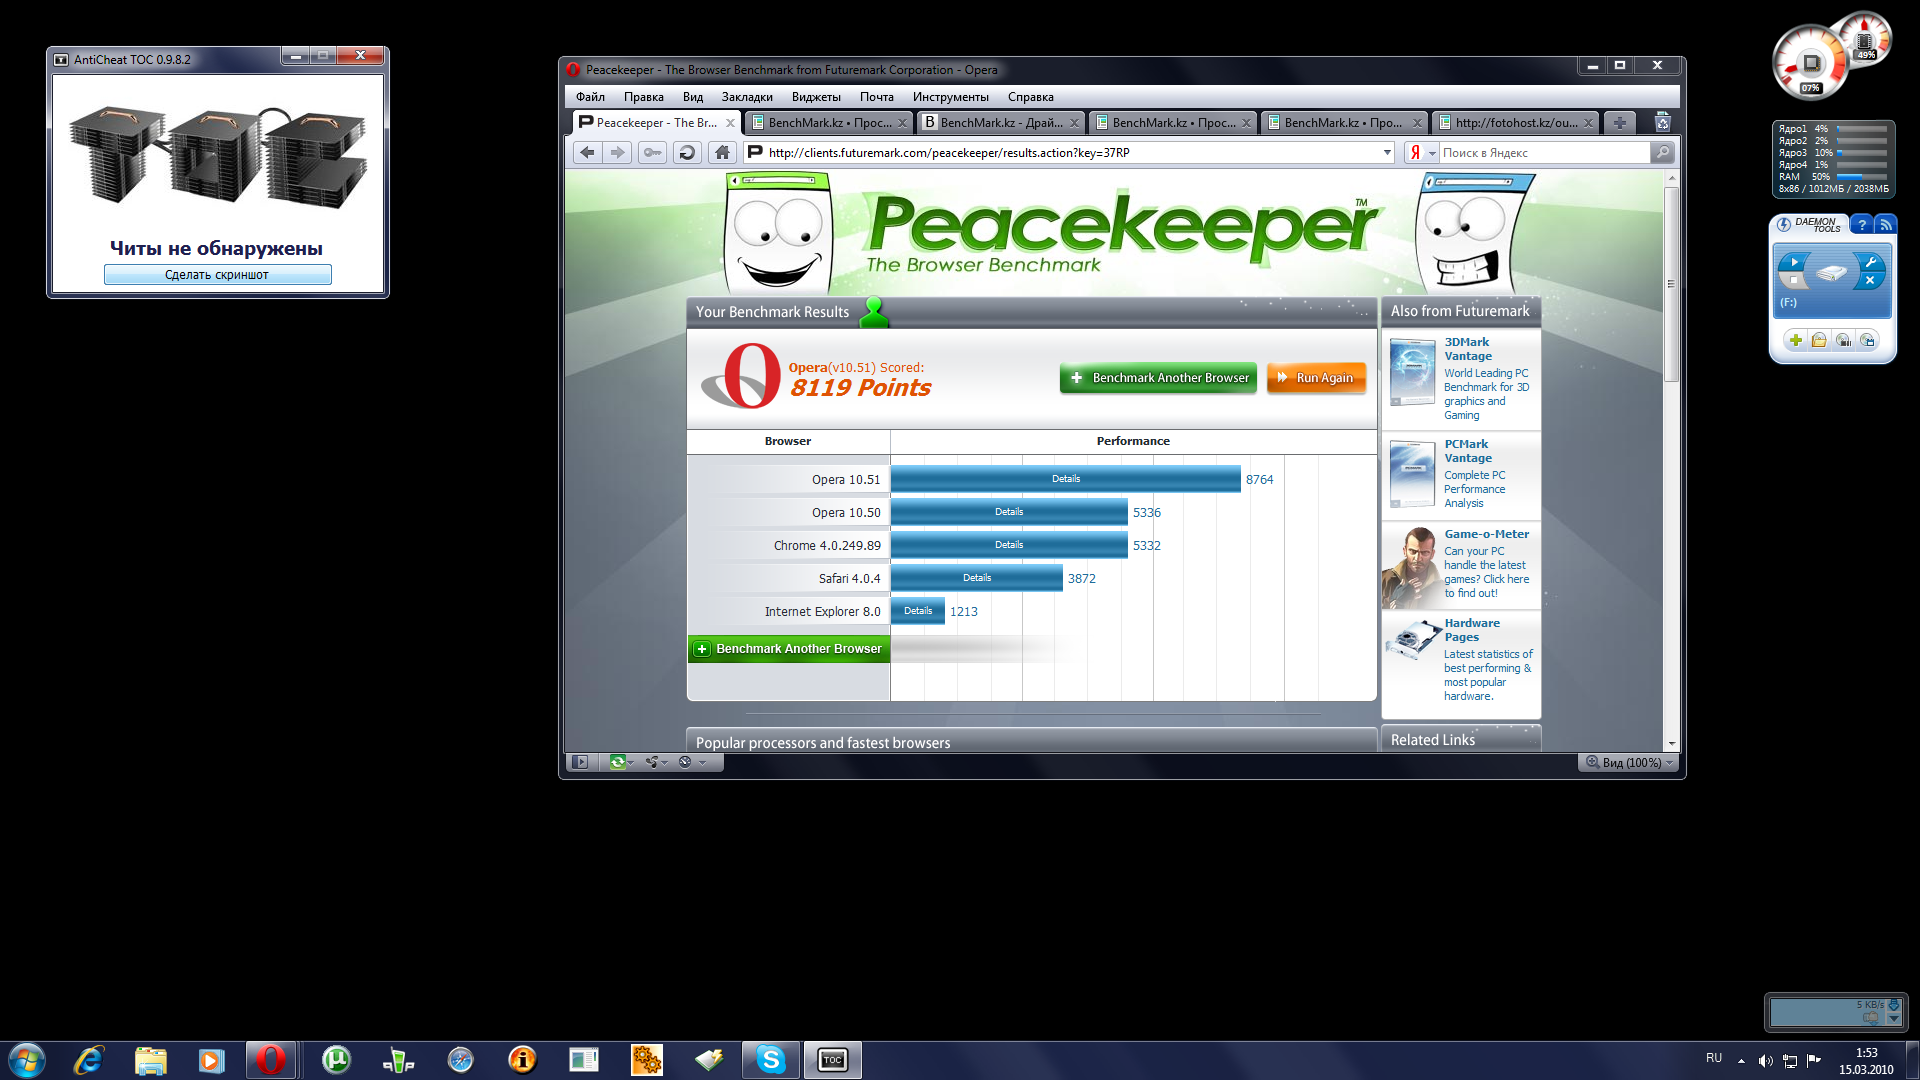Open Game-o-Meter link
1920x1080 pixels.
point(1486,534)
